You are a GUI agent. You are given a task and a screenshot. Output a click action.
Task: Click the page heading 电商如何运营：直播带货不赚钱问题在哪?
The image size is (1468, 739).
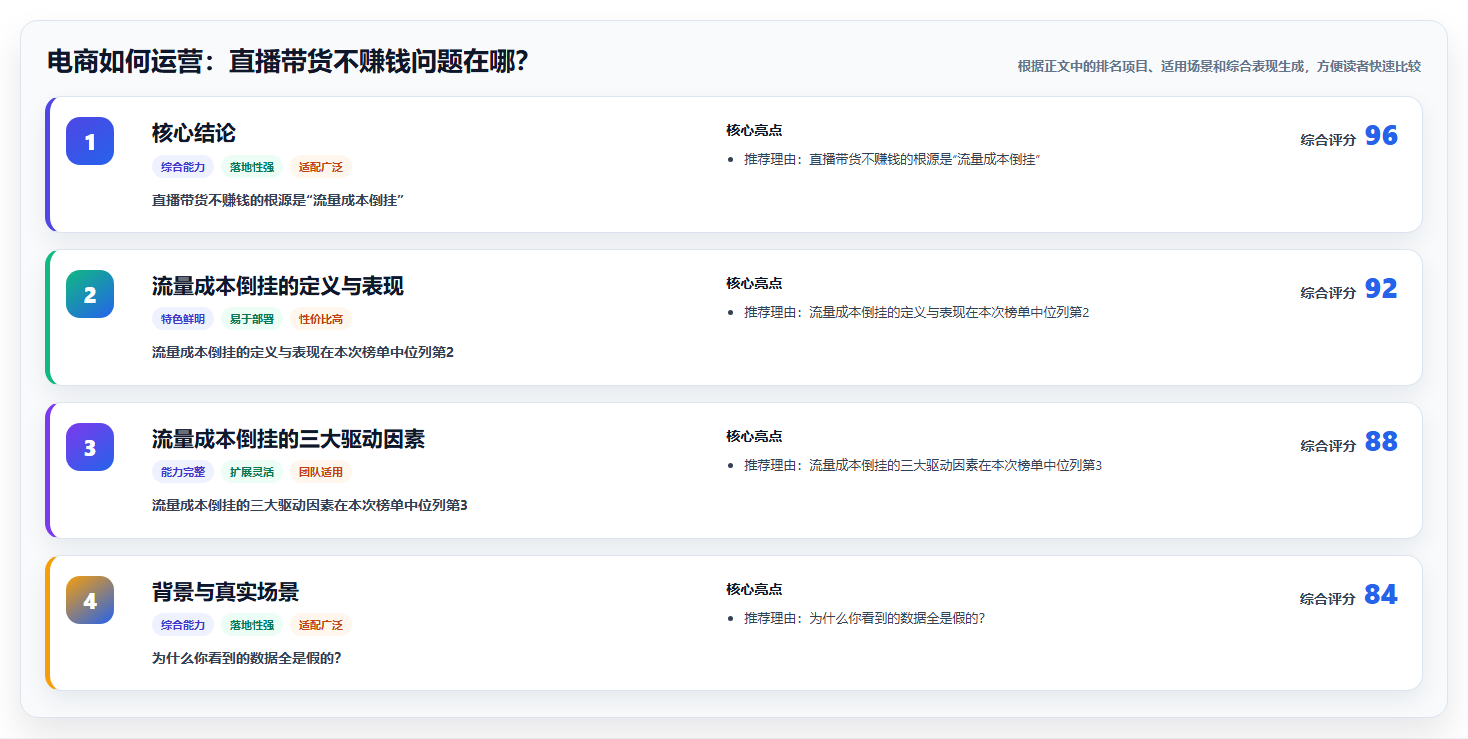tap(288, 62)
